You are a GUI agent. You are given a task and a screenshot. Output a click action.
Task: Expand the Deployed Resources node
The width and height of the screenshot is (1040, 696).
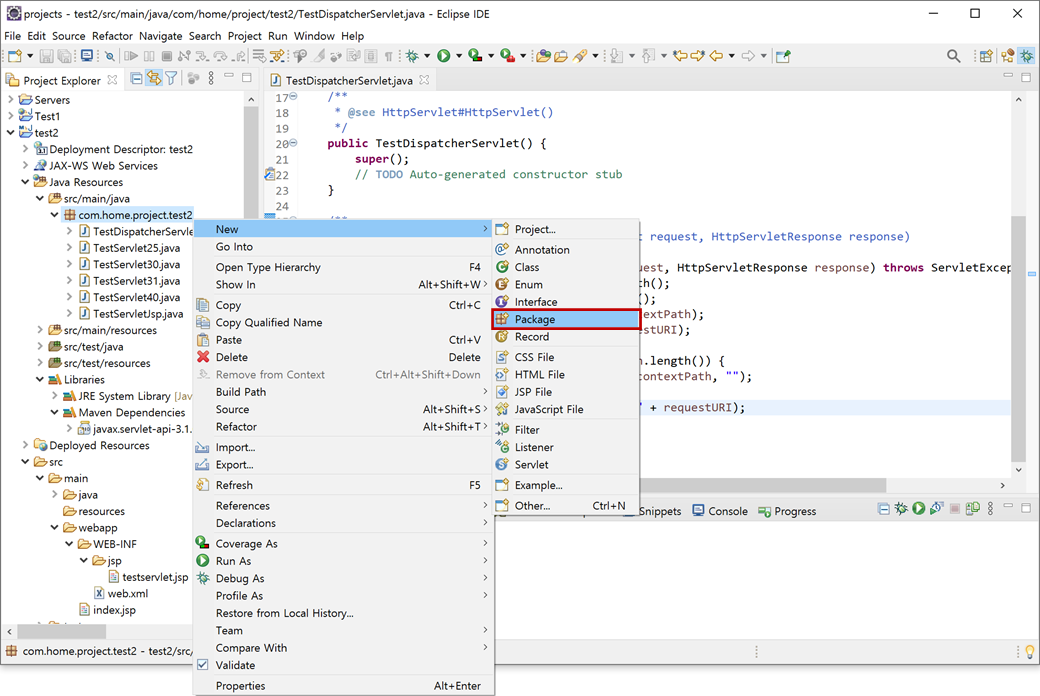25,445
